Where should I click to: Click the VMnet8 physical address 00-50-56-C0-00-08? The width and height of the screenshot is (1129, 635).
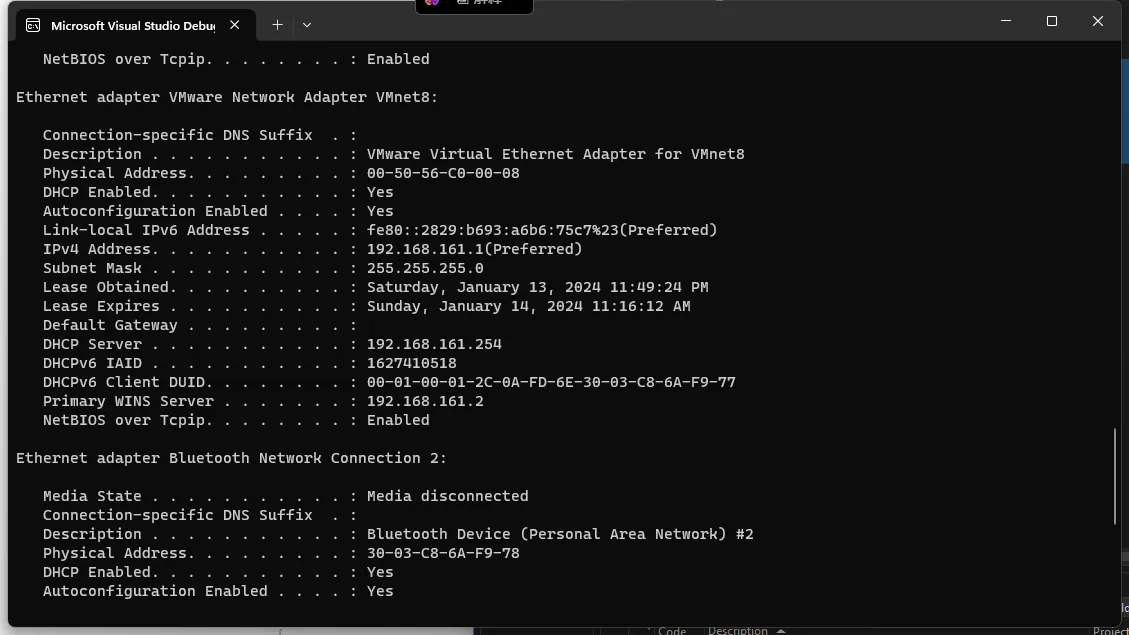point(443,174)
